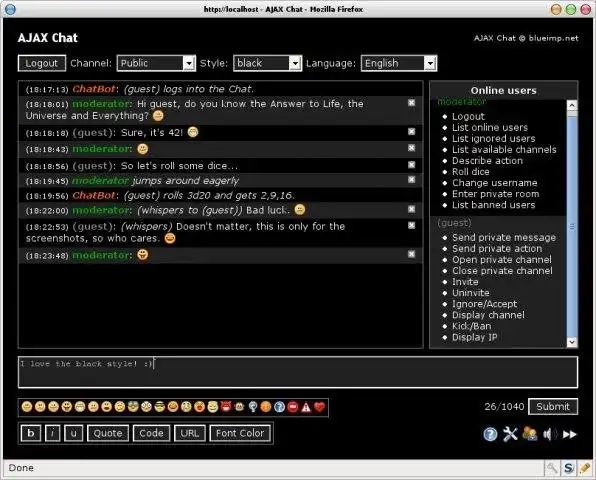Screen dimensions: 596x480
Task: Apply italic with the i button
Action: click(x=52, y=433)
